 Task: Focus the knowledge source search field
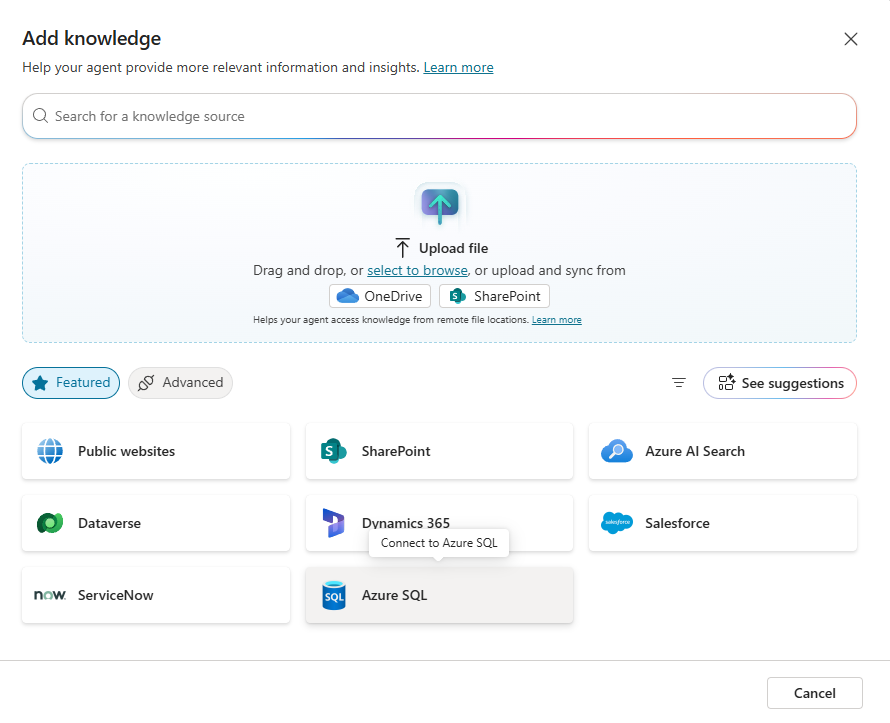point(440,116)
